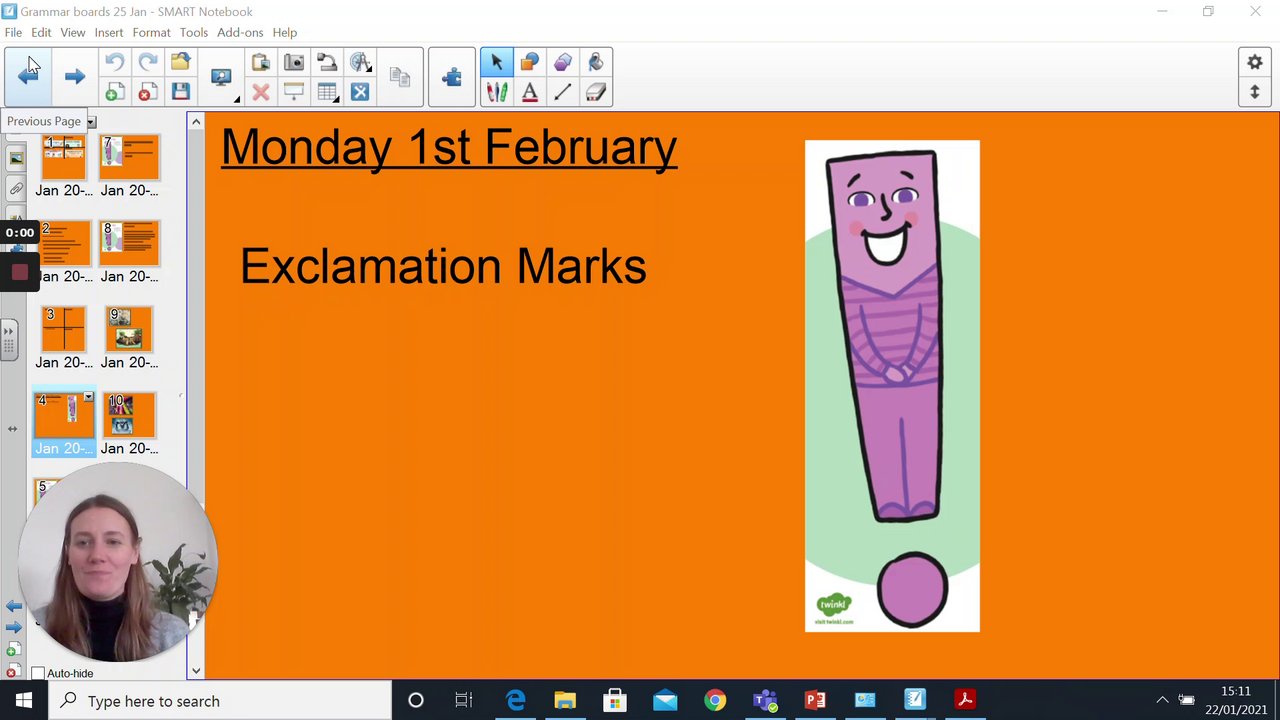Delete the current page from the top toolbar
This screenshot has width=1280, height=720.
(x=147, y=92)
